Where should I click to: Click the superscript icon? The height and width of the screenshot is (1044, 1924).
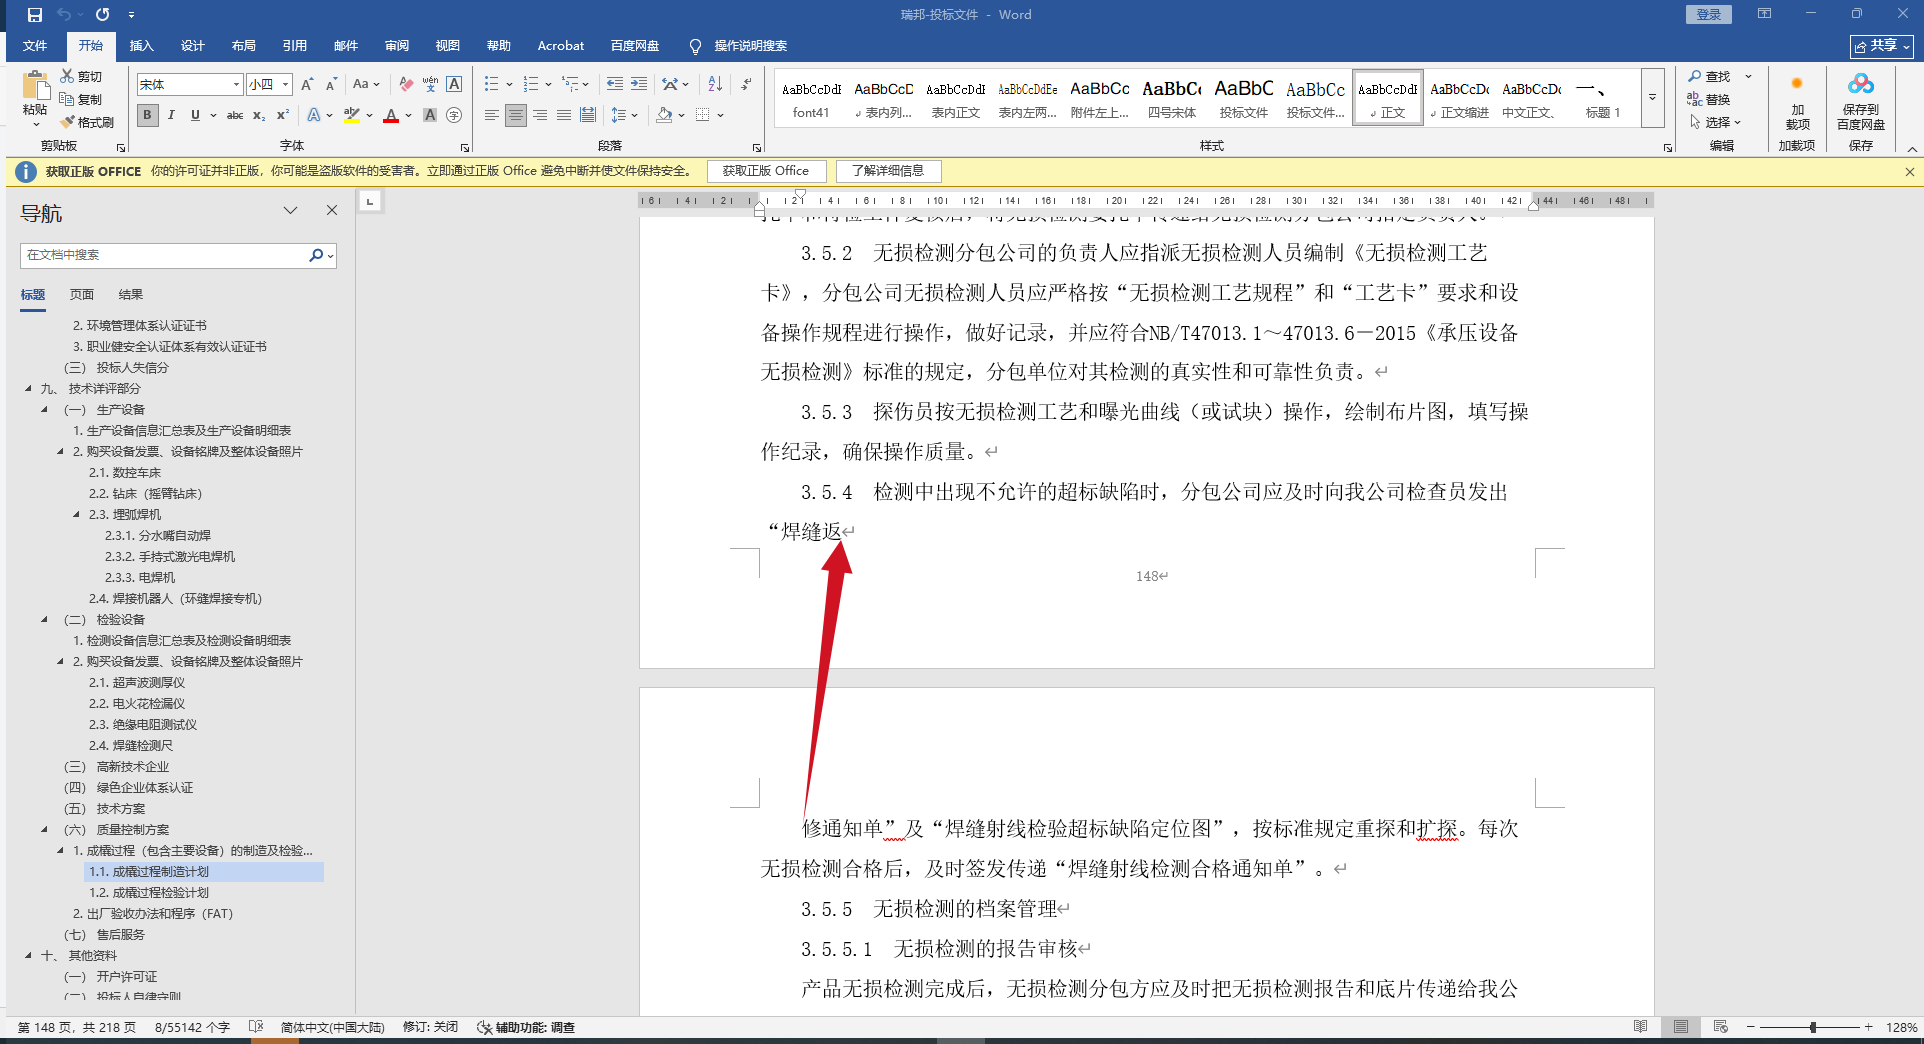283,116
